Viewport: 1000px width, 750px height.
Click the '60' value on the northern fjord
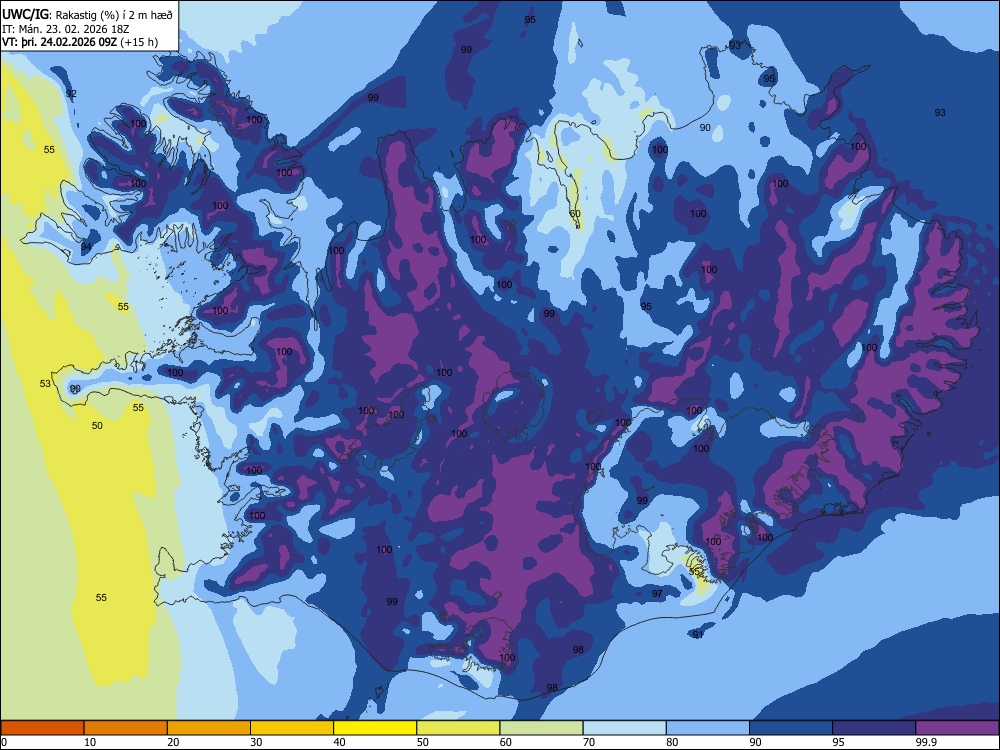click(x=575, y=214)
